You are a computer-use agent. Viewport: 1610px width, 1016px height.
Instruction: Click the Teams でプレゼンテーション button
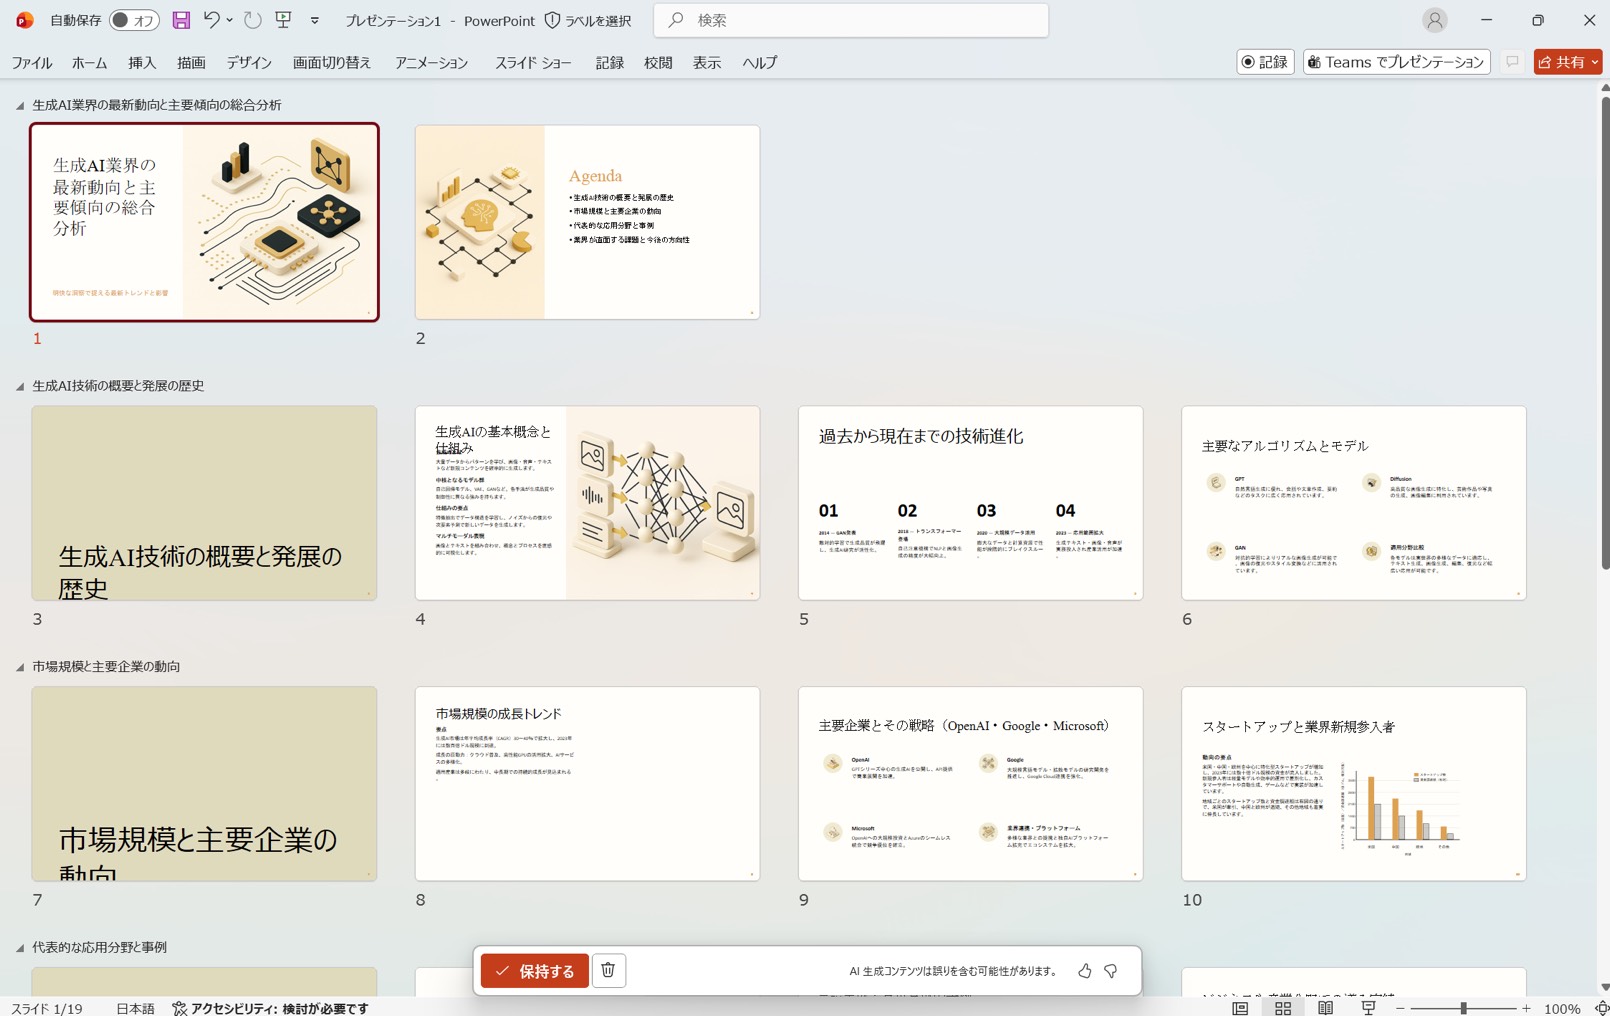1396,62
